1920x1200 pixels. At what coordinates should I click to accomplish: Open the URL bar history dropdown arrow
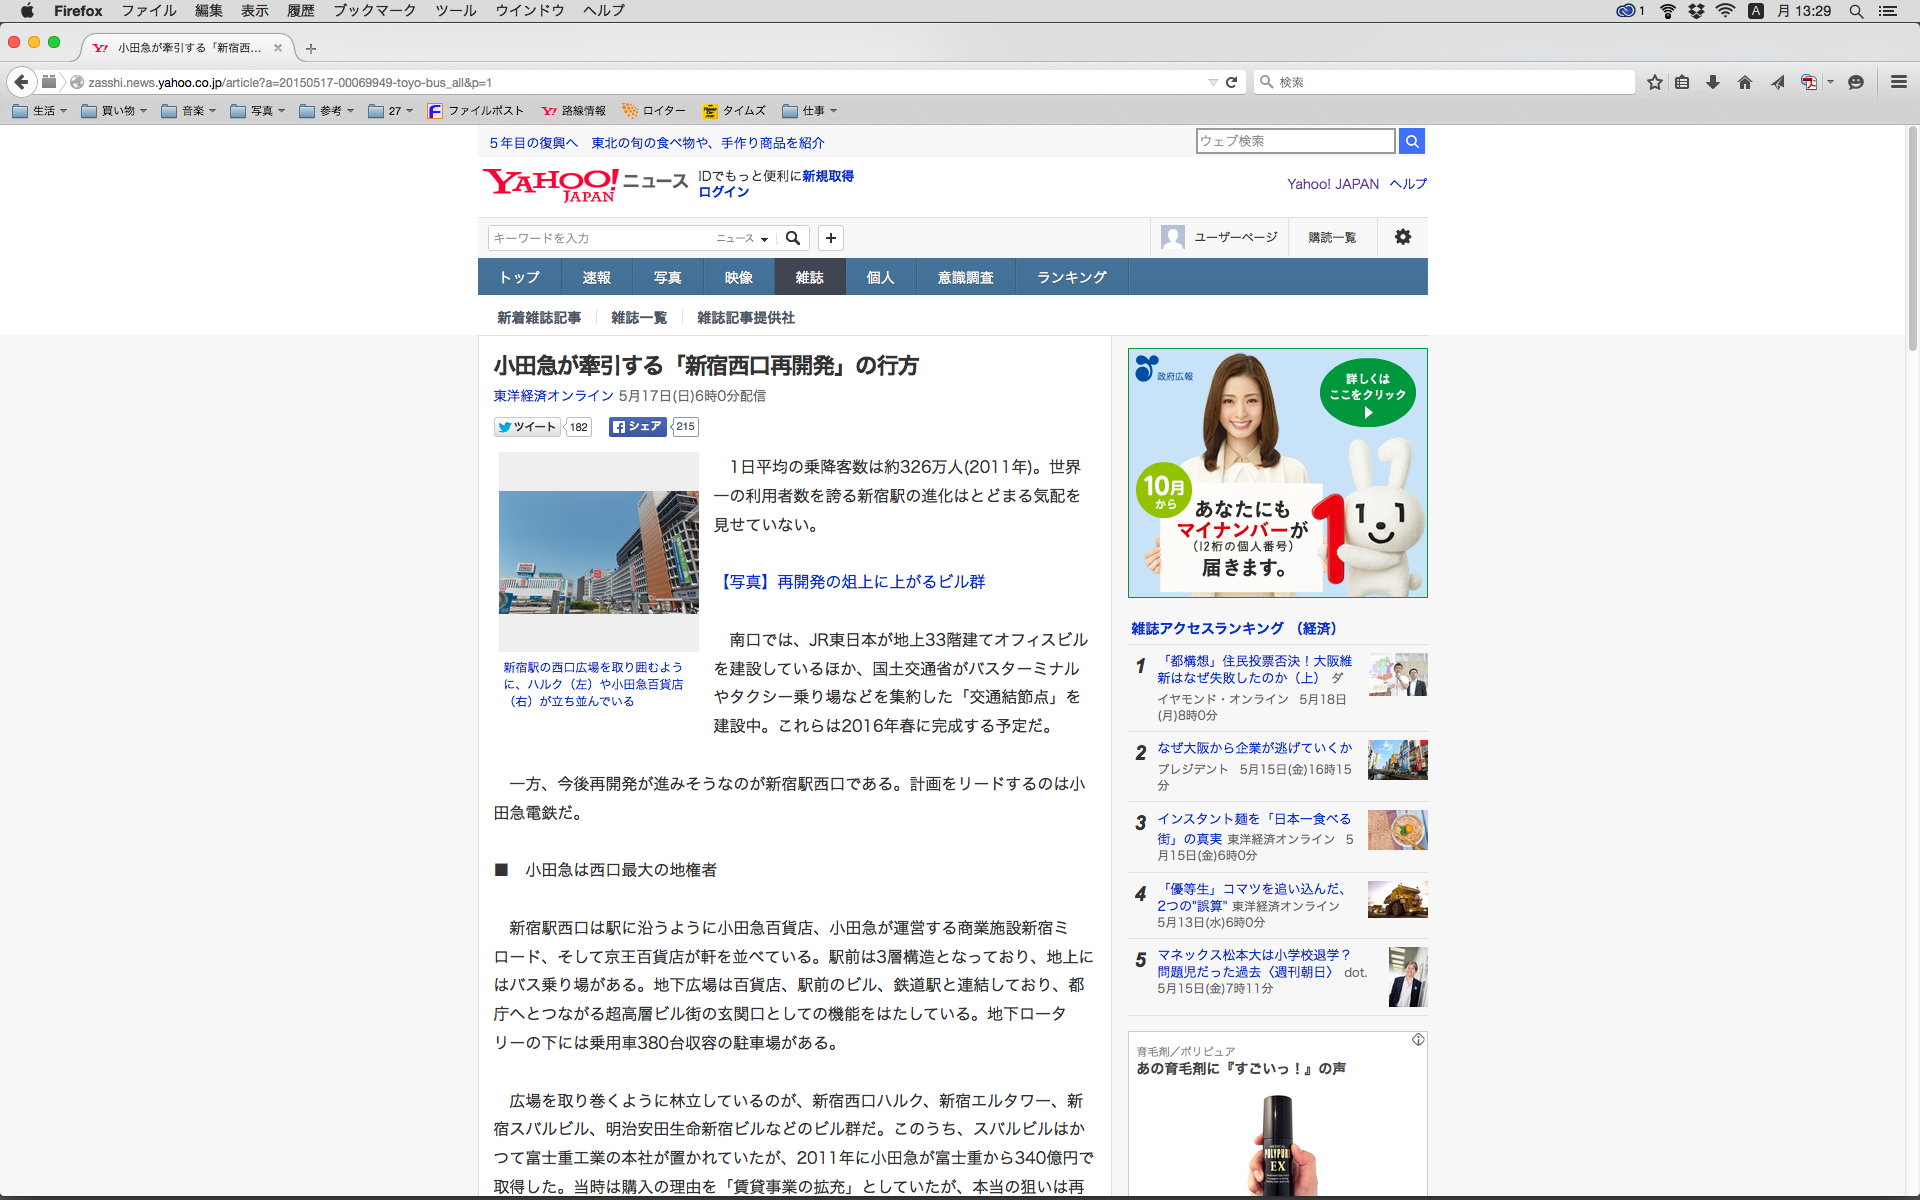1213,82
